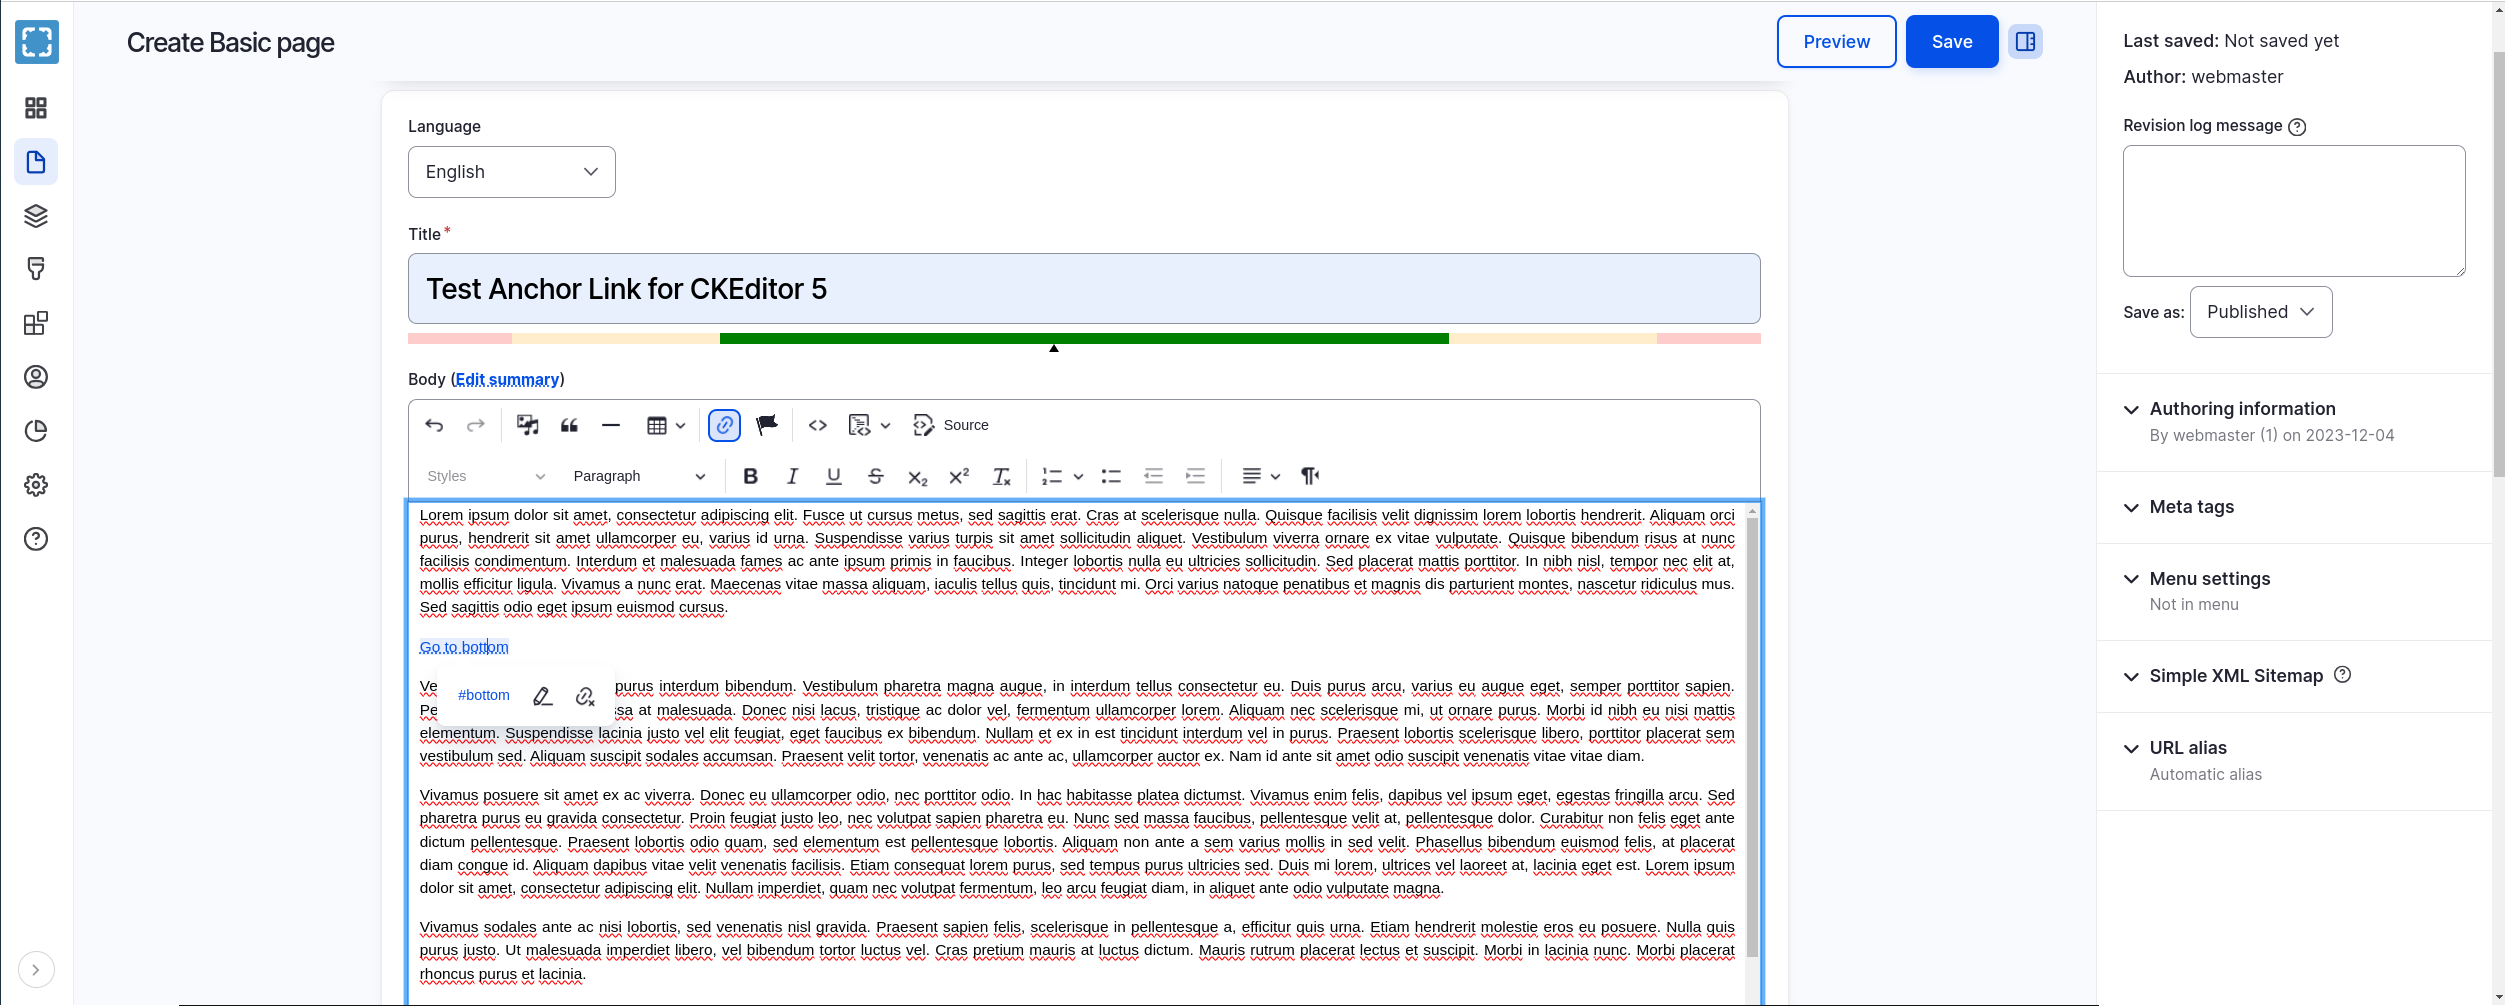Open the Save as Published dropdown
2505x1006 pixels.
[2261, 312]
